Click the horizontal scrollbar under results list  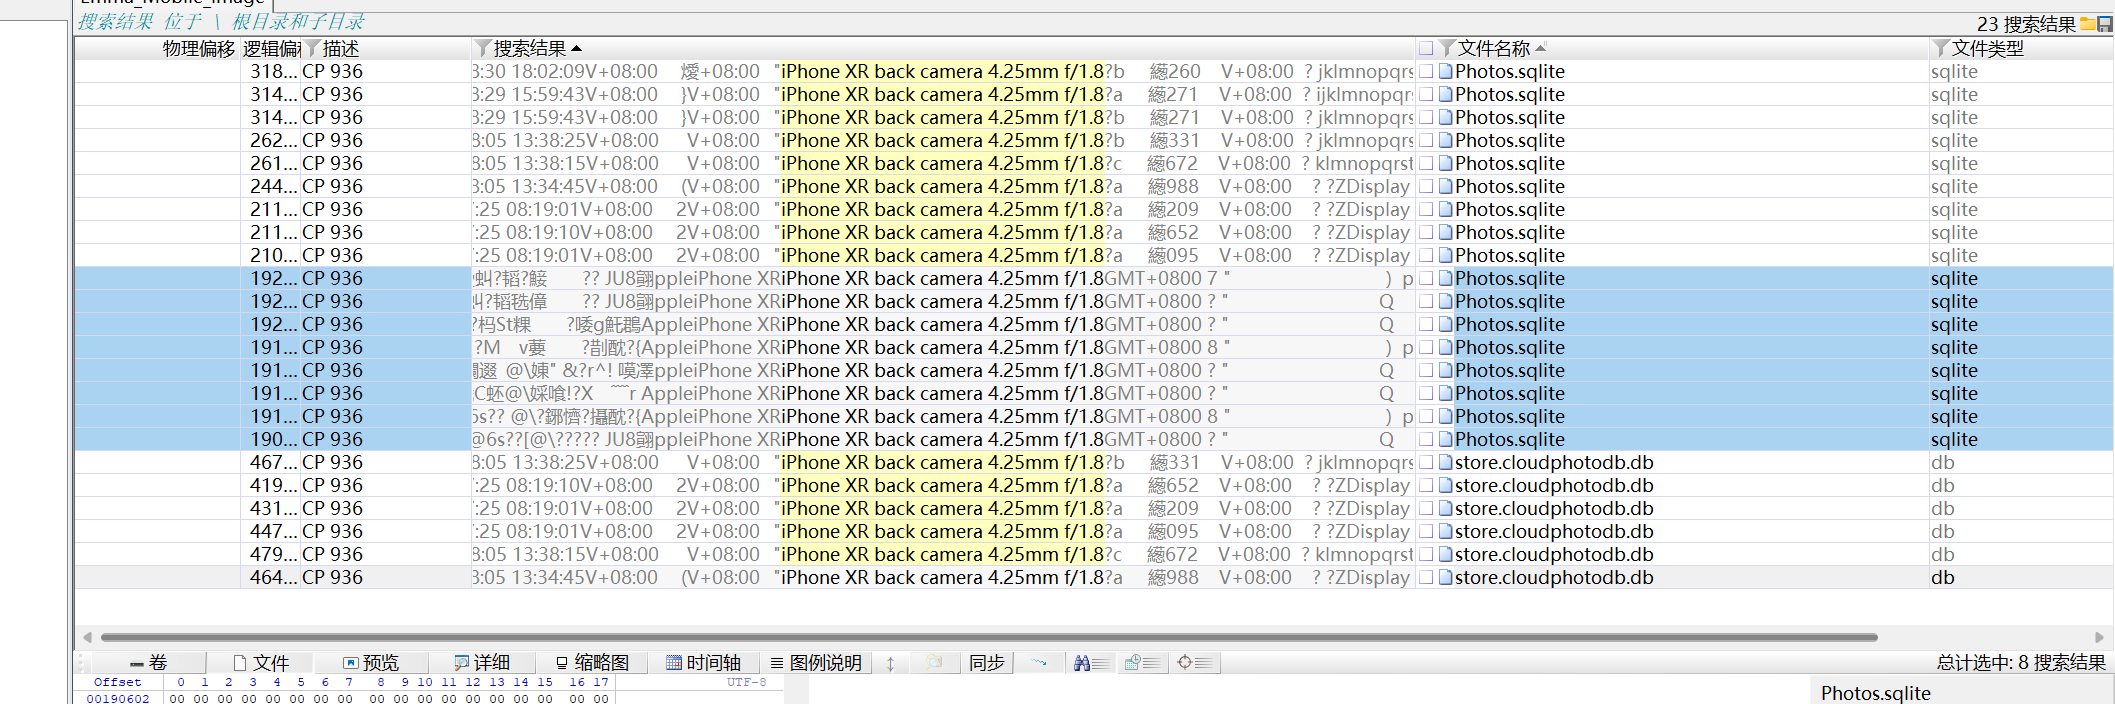988,637
